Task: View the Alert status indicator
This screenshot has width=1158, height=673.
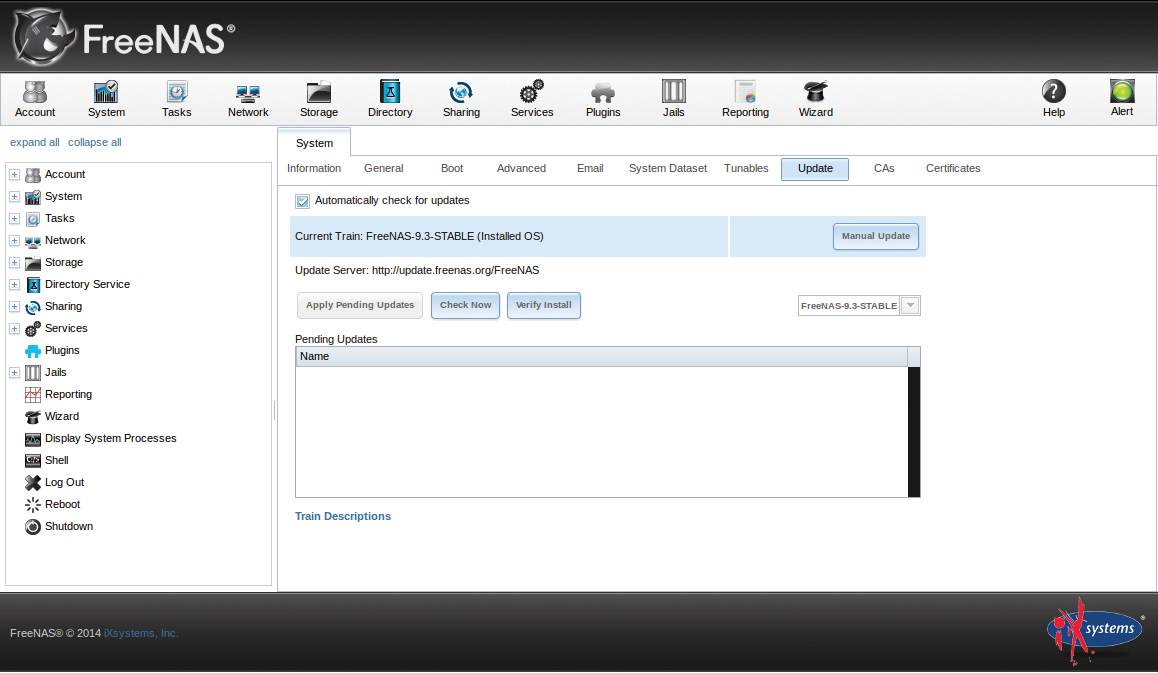Action: tap(1122, 98)
